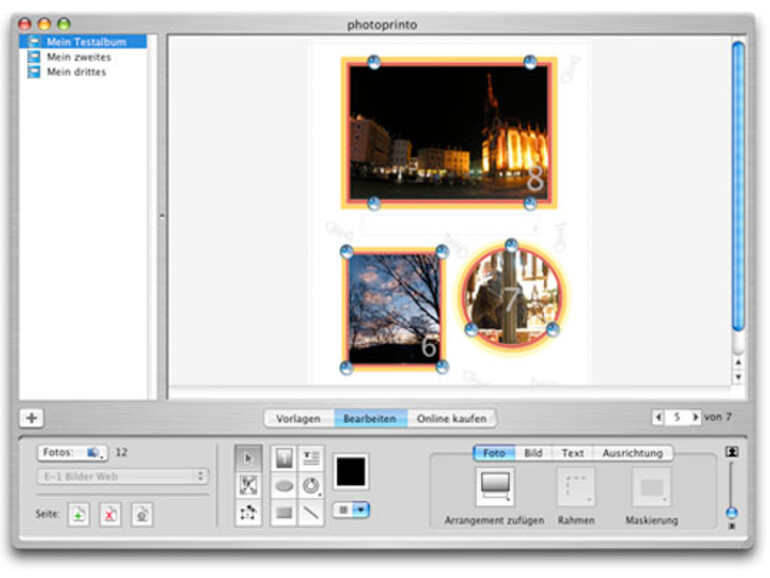
Task: Switch to the Online kaufen tab
Action: 452,419
